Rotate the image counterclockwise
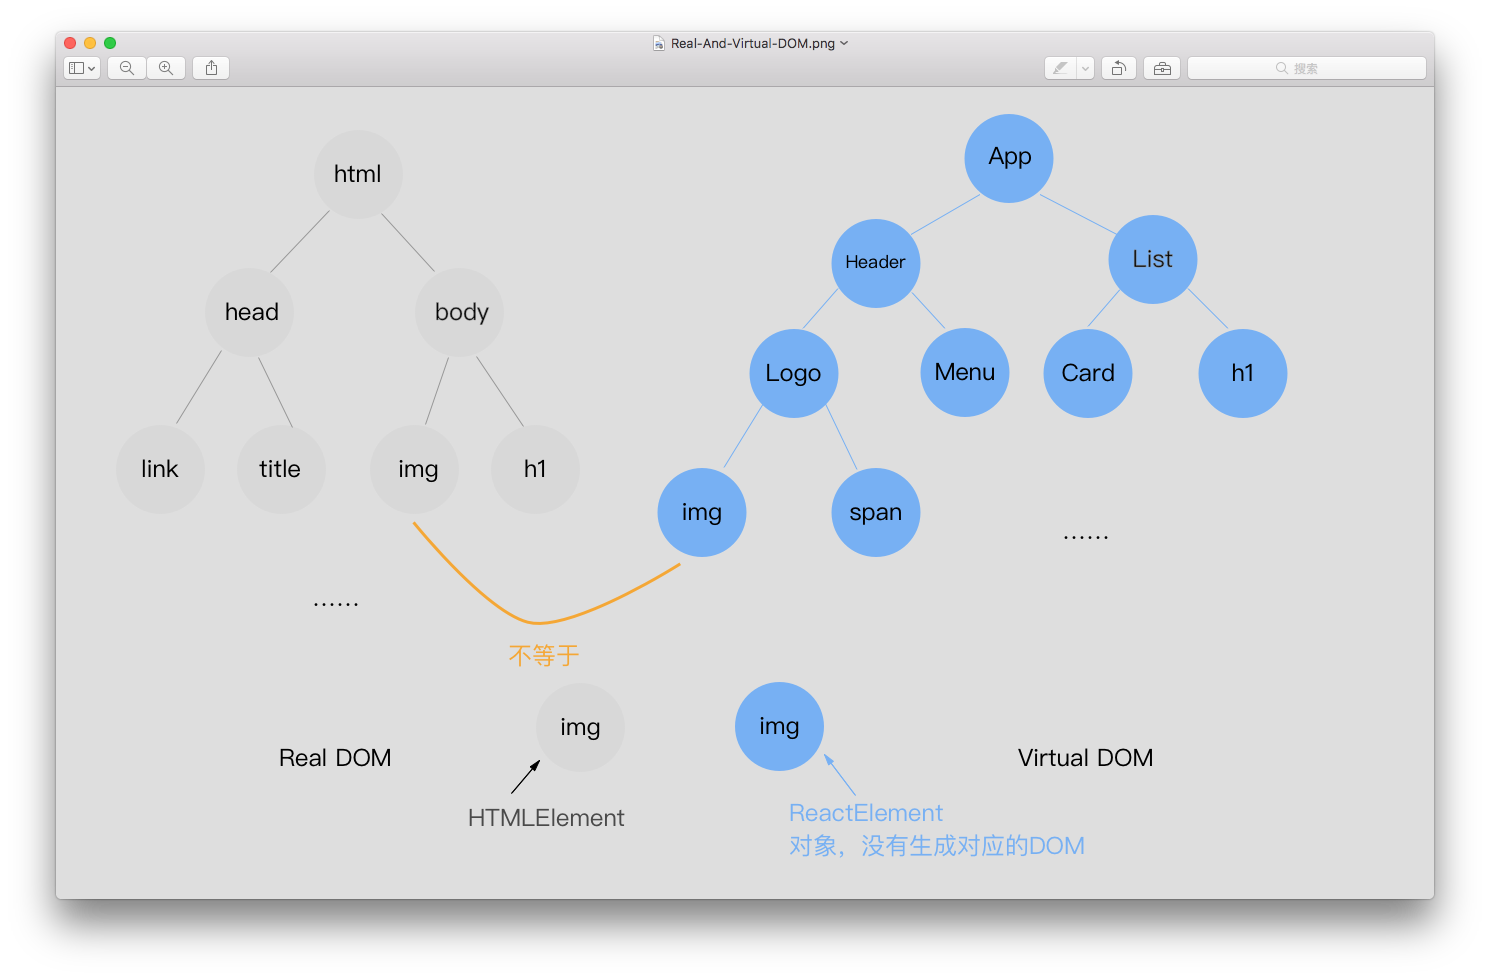Image resolution: width=1490 pixels, height=979 pixels. 1118,67
